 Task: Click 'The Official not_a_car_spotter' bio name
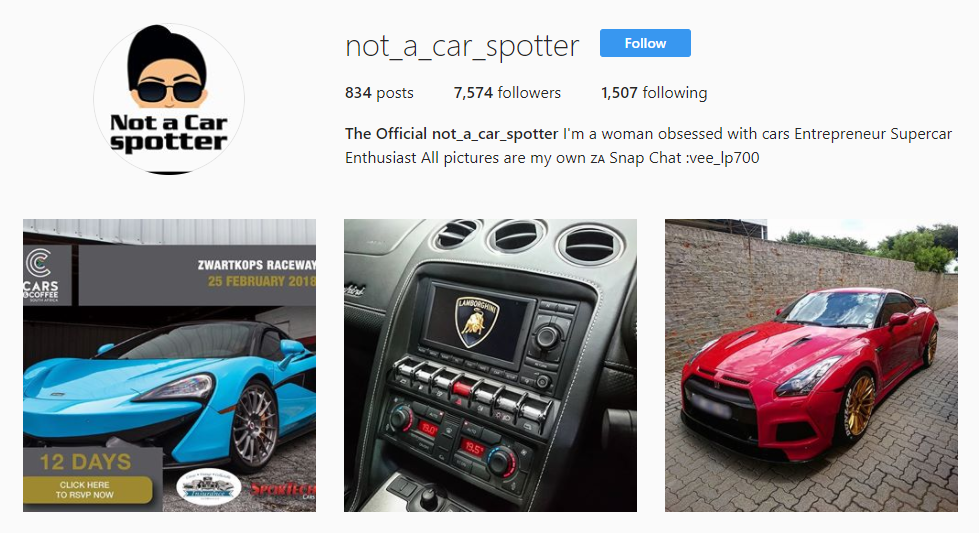click(451, 134)
